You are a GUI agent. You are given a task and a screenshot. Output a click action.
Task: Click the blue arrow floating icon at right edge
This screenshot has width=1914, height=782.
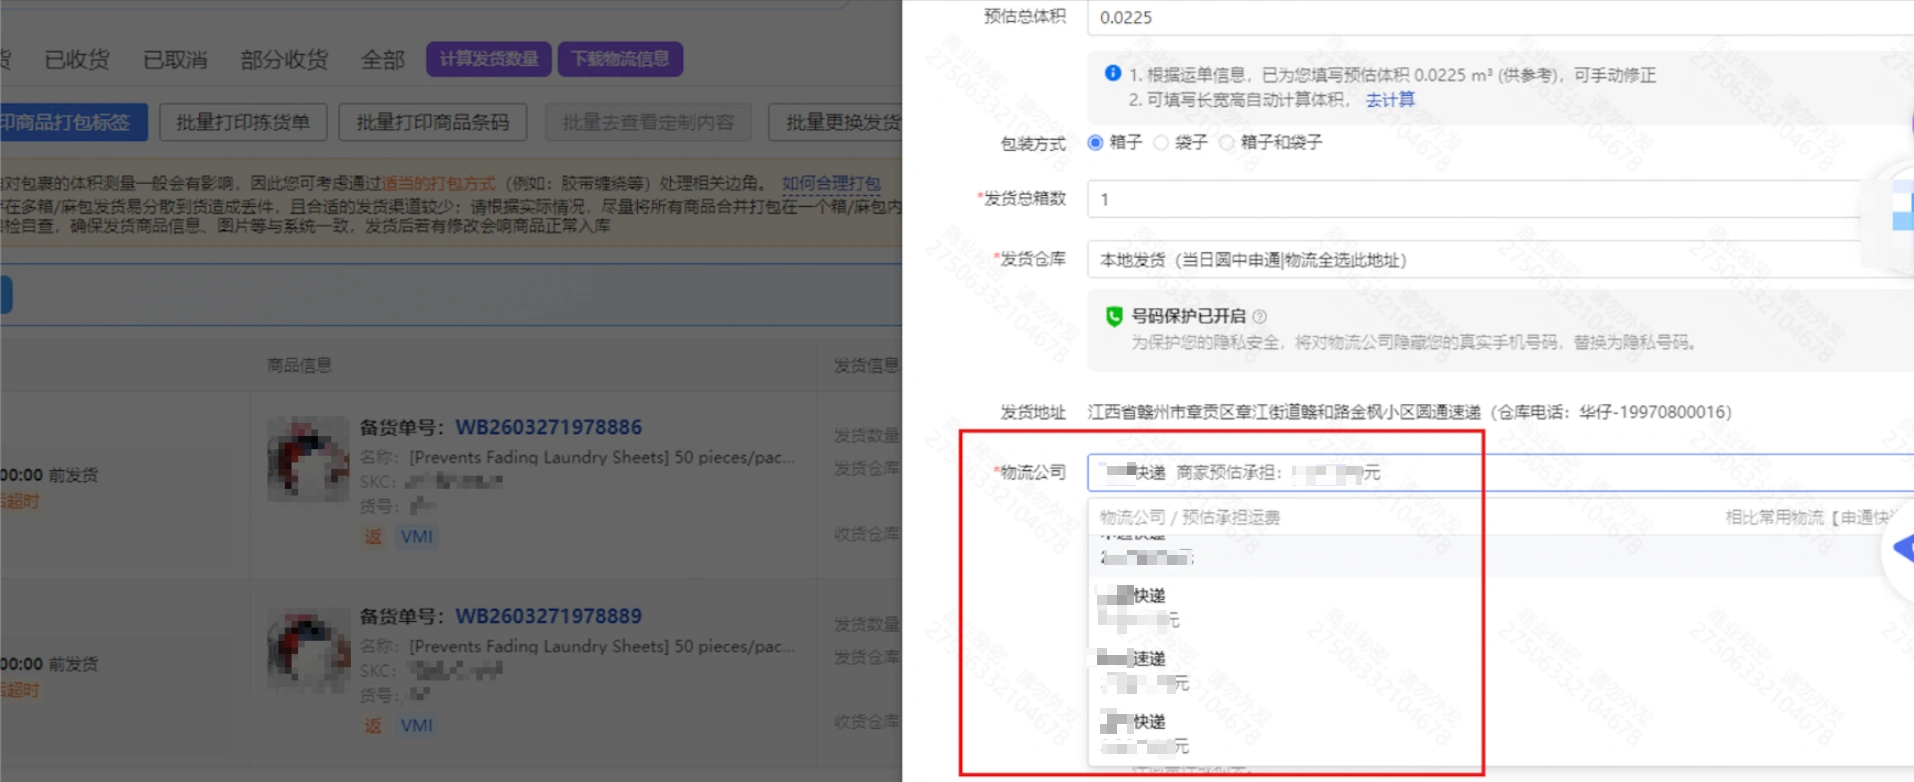click(1902, 548)
